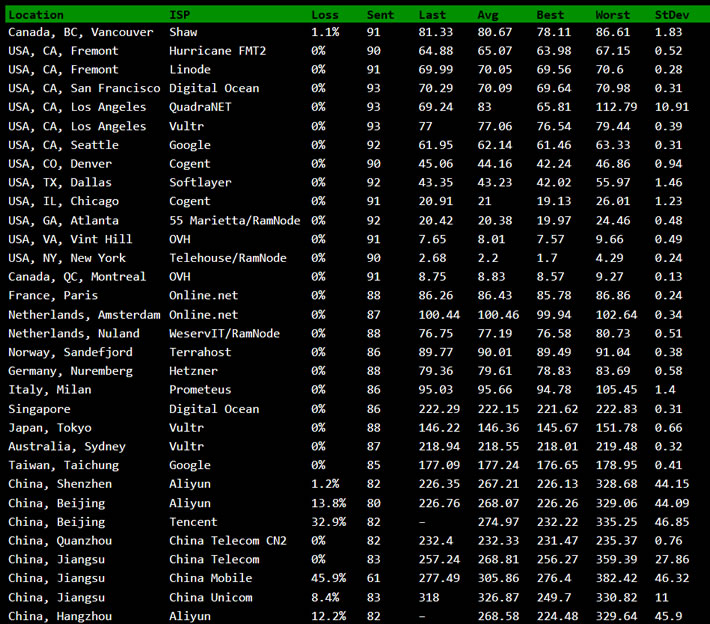
Task: Select the 'USA, CA, San Francisco' location
Action: [84, 88]
